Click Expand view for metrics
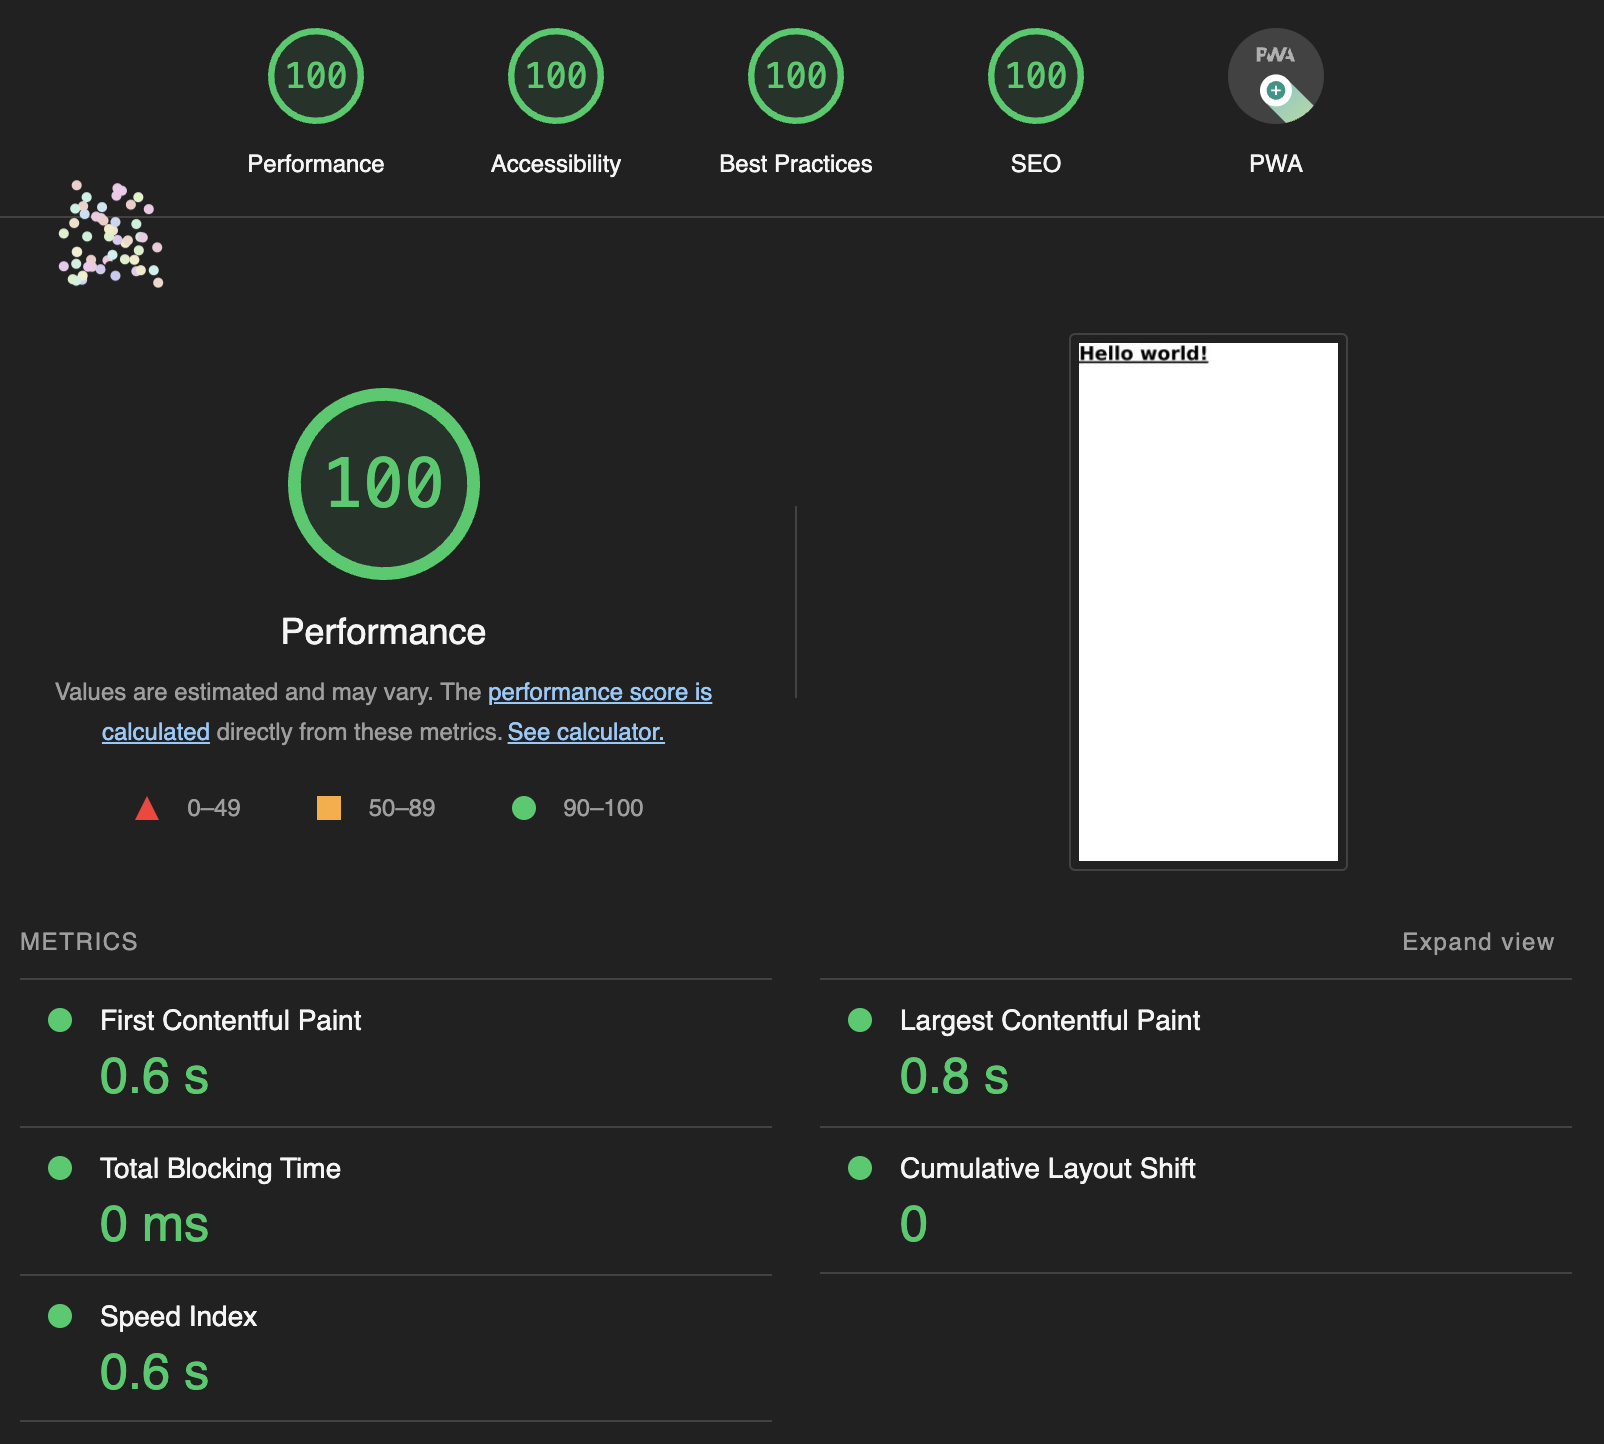Screen dimensions: 1604x1444 coord(1478,941)
